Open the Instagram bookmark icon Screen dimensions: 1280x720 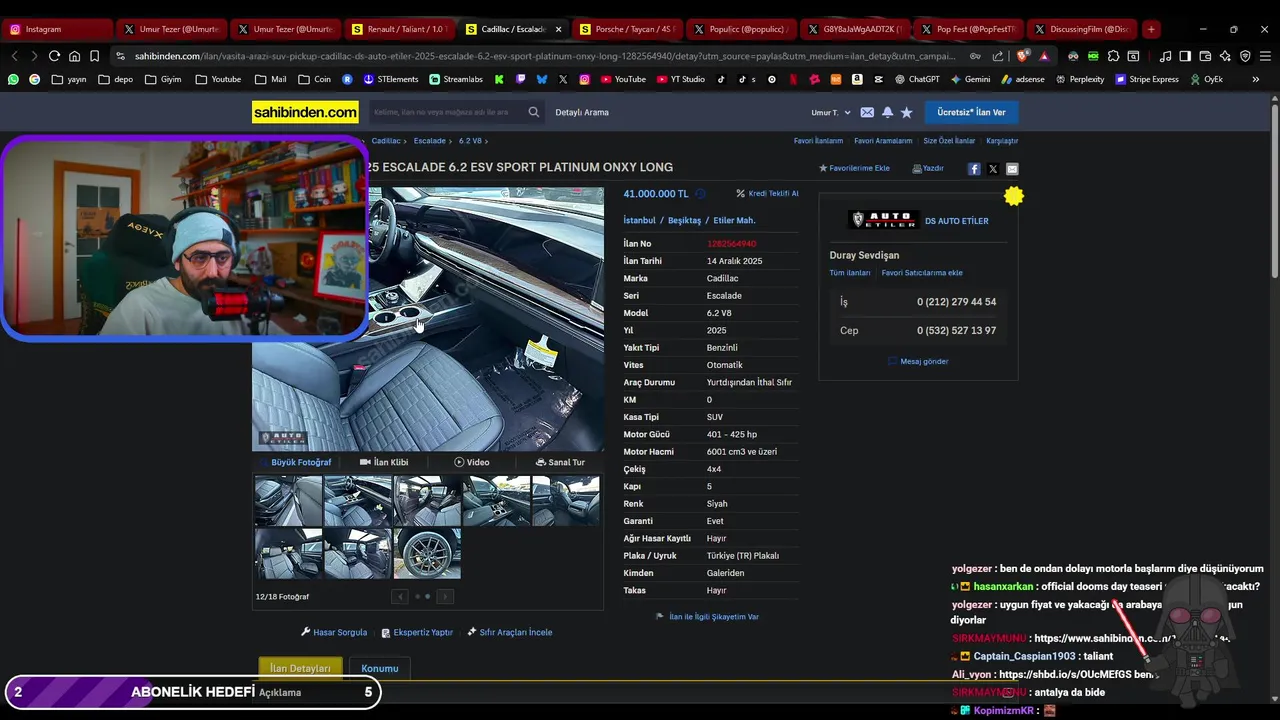click(x=584, y=79)
